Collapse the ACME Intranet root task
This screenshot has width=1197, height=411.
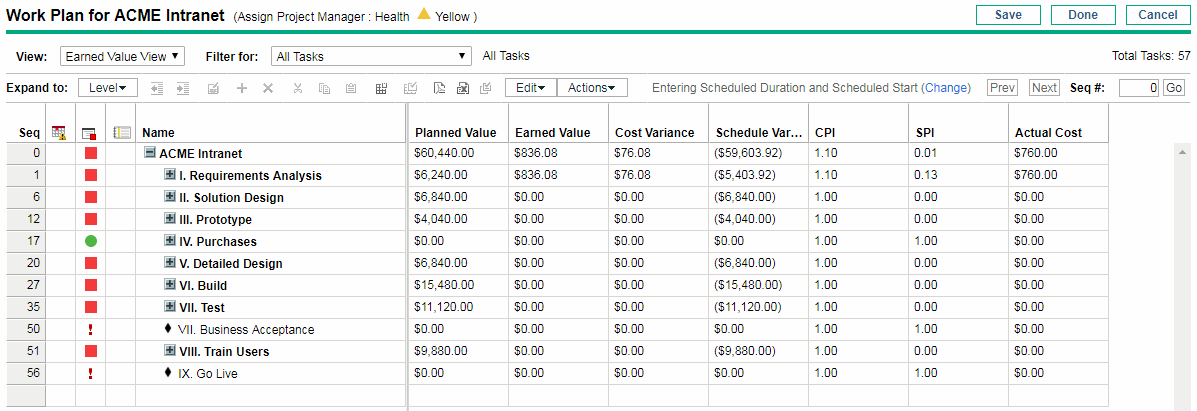pos(150,153)
